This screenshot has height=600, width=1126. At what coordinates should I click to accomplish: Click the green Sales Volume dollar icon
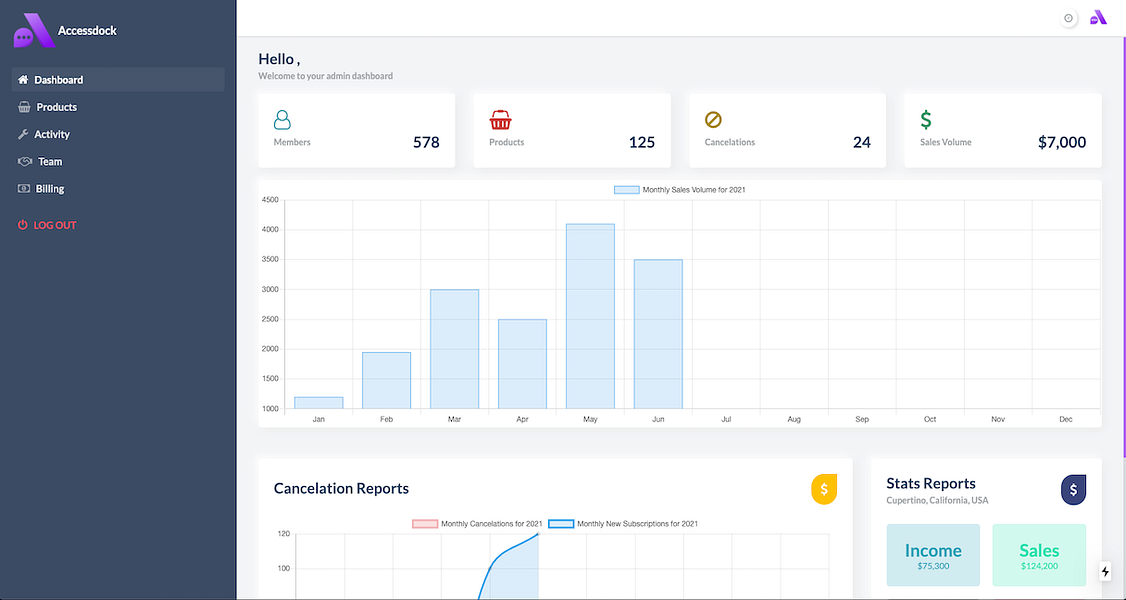click(926, 119)
